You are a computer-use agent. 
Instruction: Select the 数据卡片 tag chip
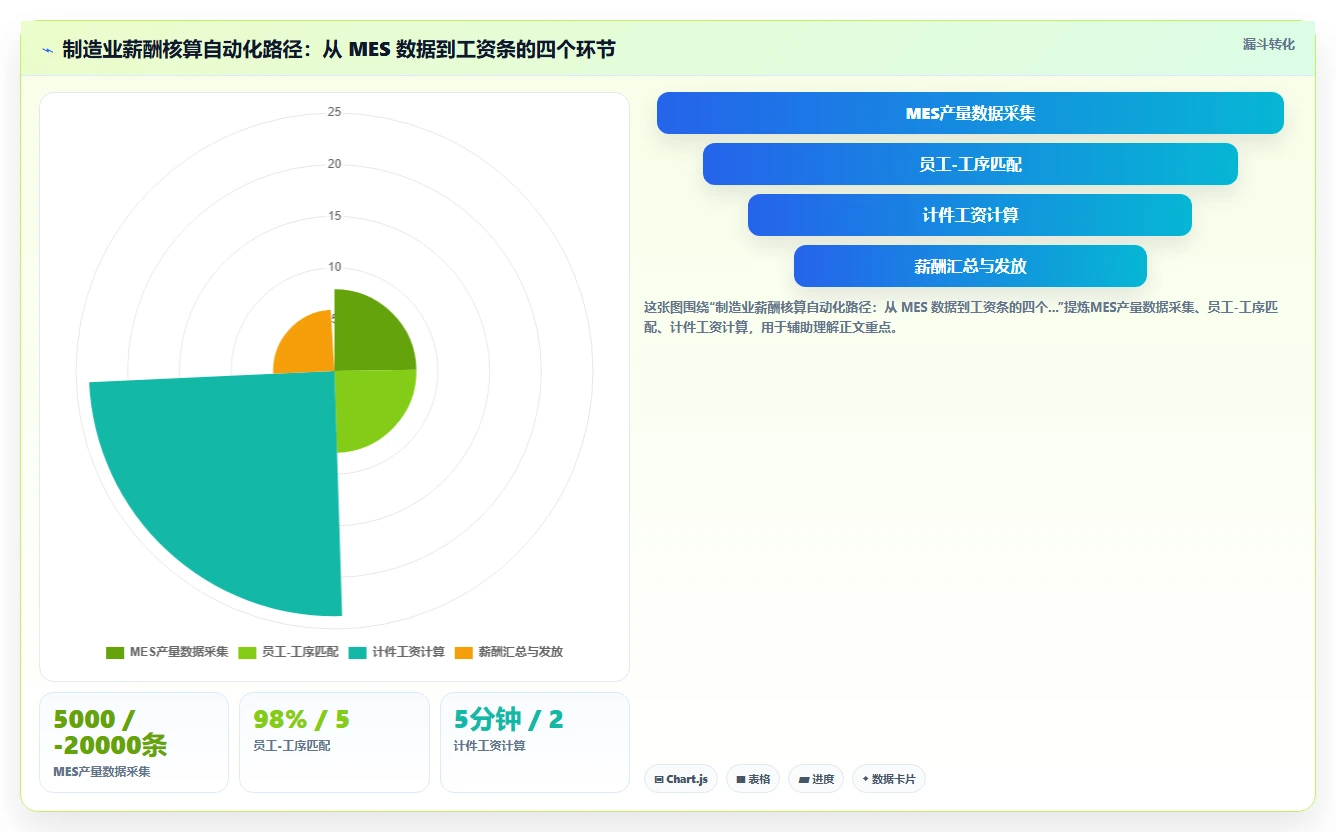click(889, 779)
